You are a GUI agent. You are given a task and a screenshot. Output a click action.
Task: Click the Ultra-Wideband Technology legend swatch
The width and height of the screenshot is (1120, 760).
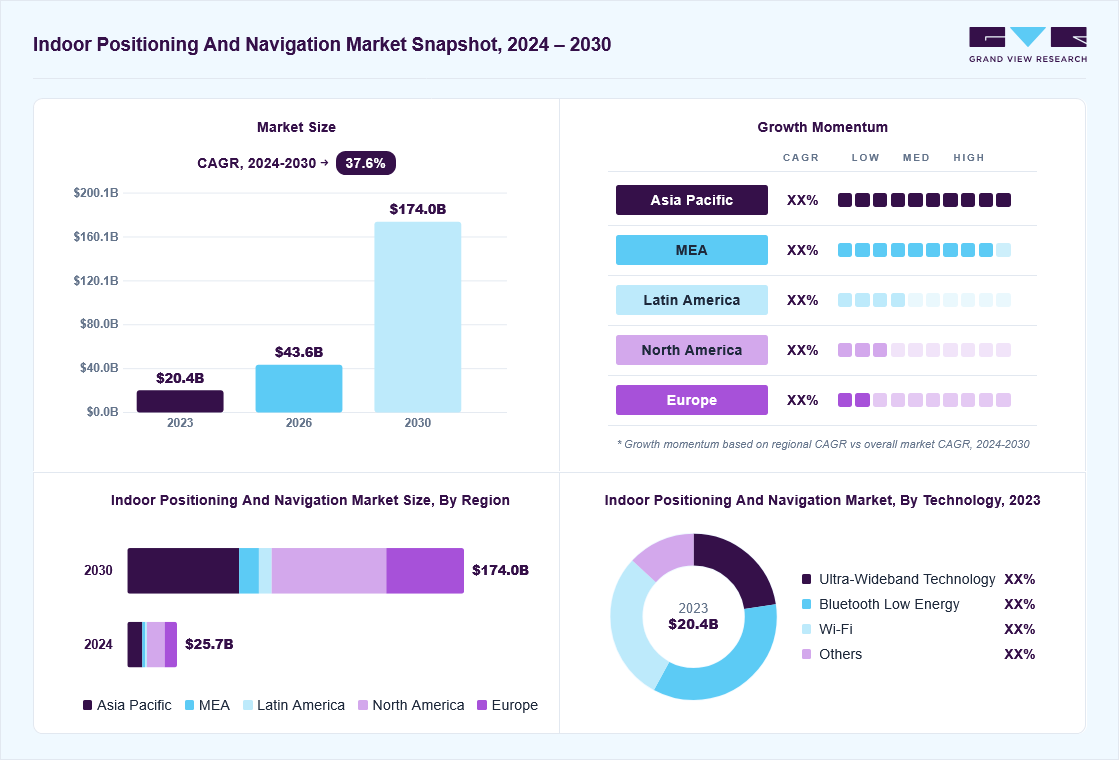[x=806, y=579]
